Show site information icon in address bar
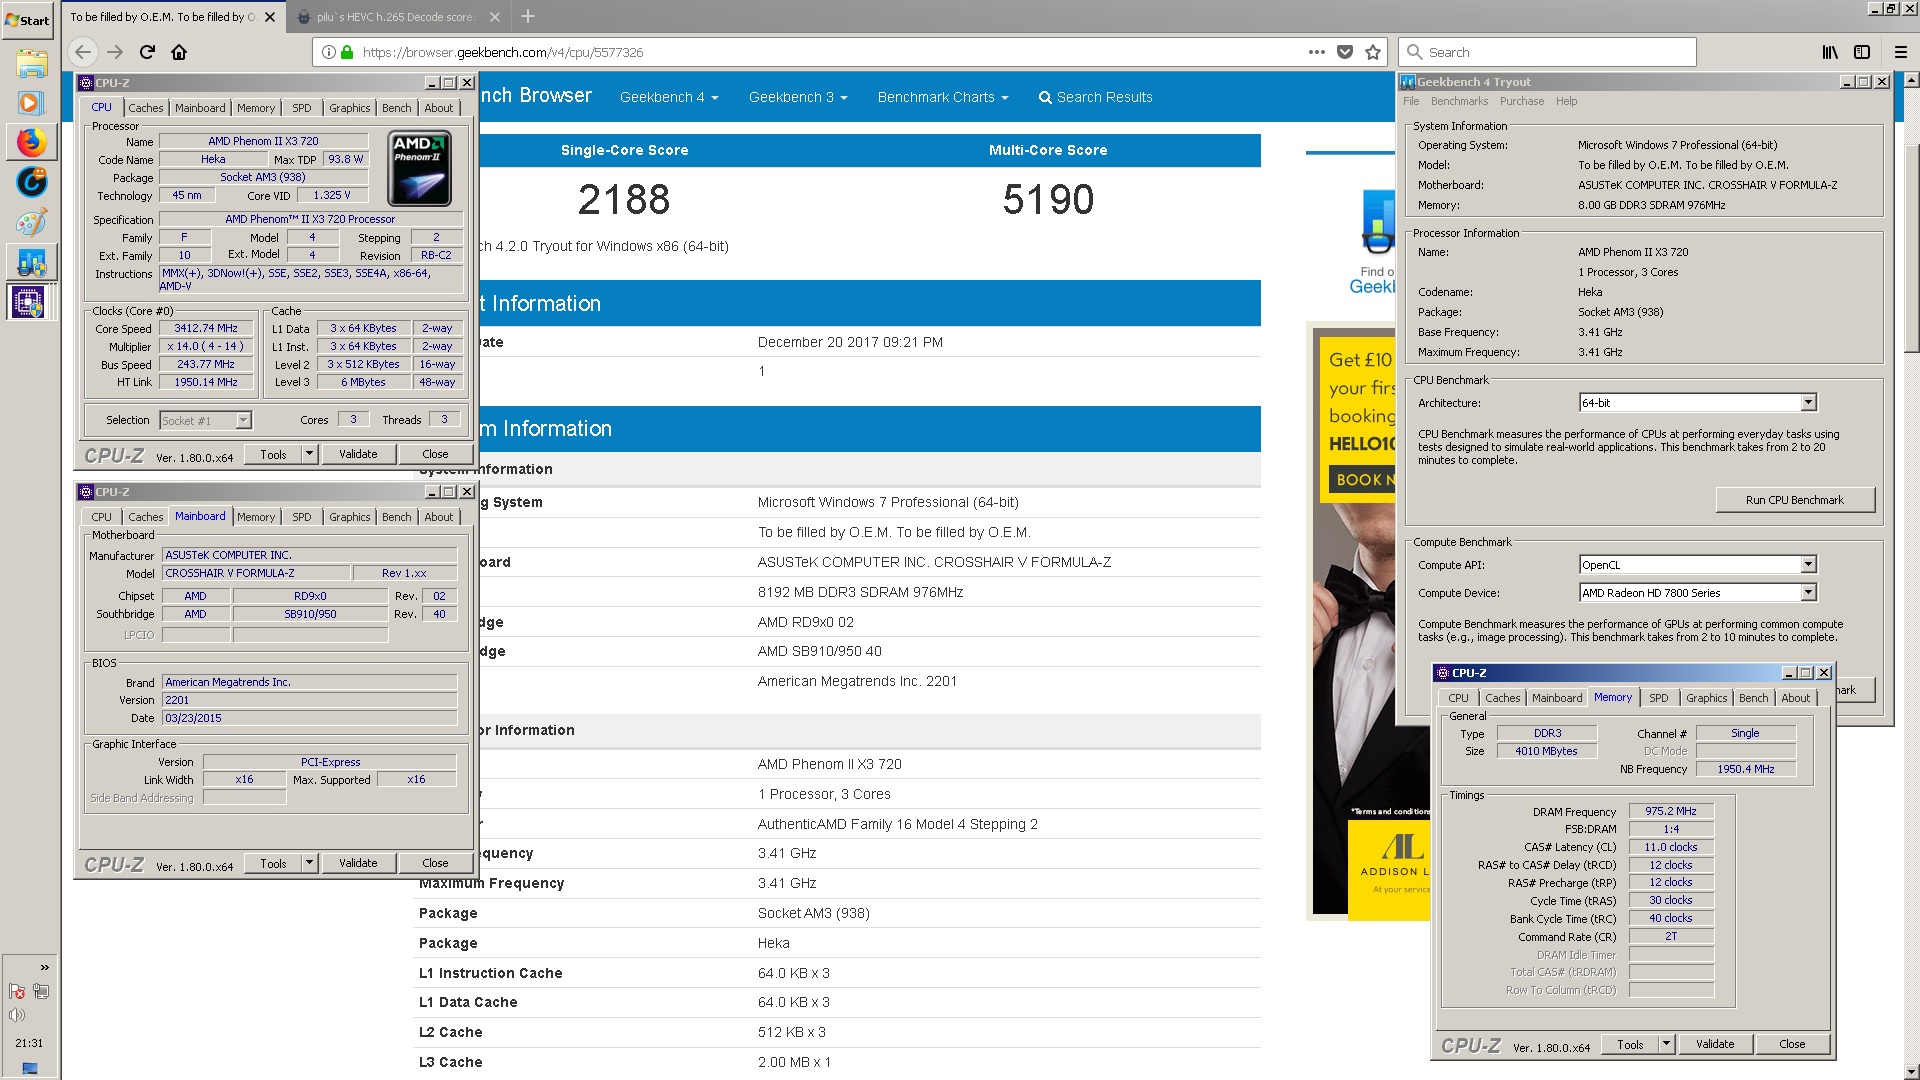The image size is (1920, 1080). tap(328, 52)
